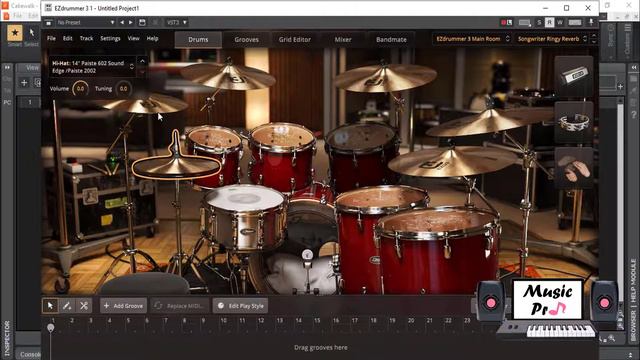Collapse the Hi-Hat properties panel chevron
This screenshot has width=640, height=360.
tap(142, 62)
